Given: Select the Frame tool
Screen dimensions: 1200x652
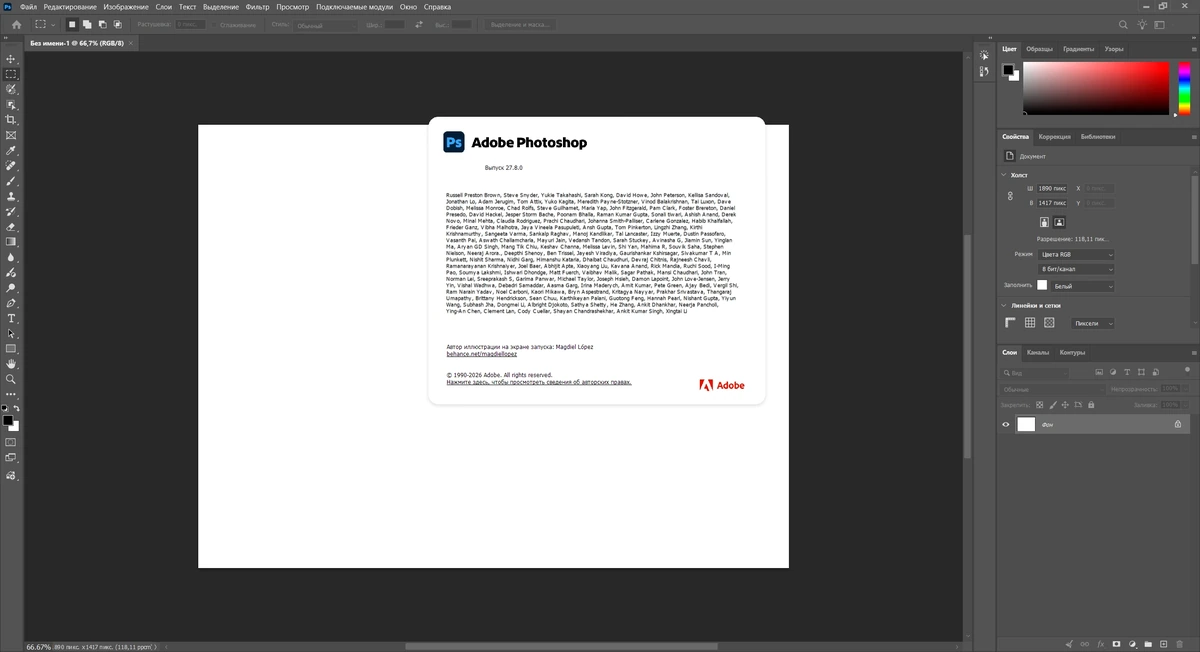Looking at the screenshot, I should [11, 135].
